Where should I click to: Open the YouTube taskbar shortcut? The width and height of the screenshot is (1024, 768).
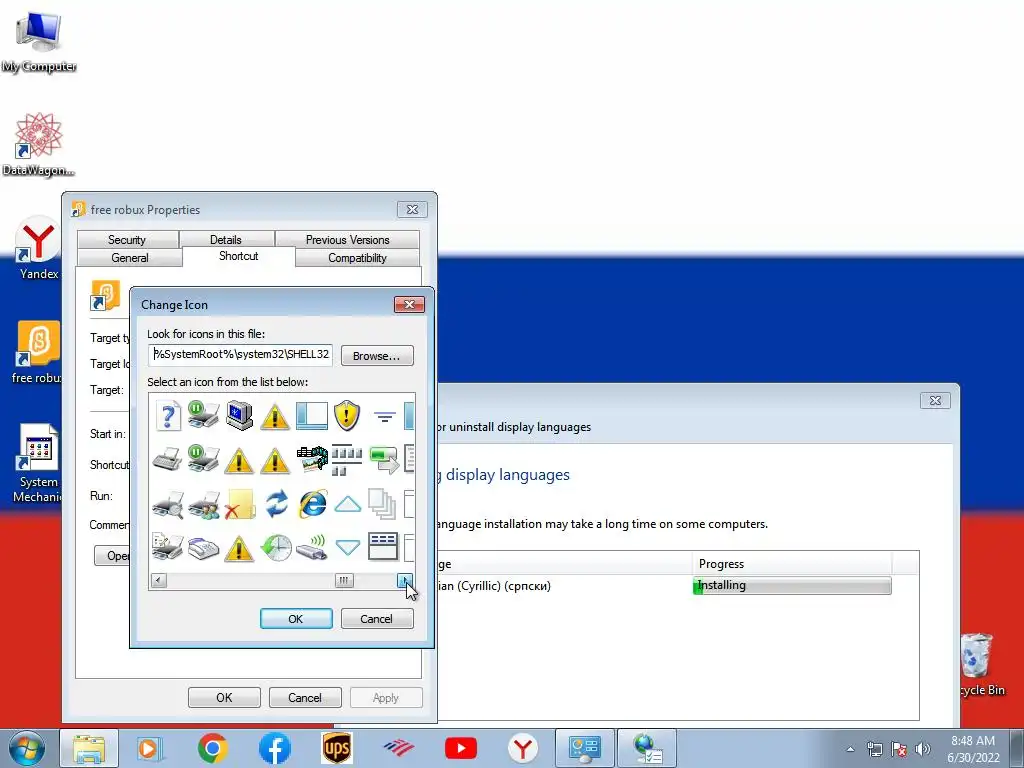(x=460, y=748)
